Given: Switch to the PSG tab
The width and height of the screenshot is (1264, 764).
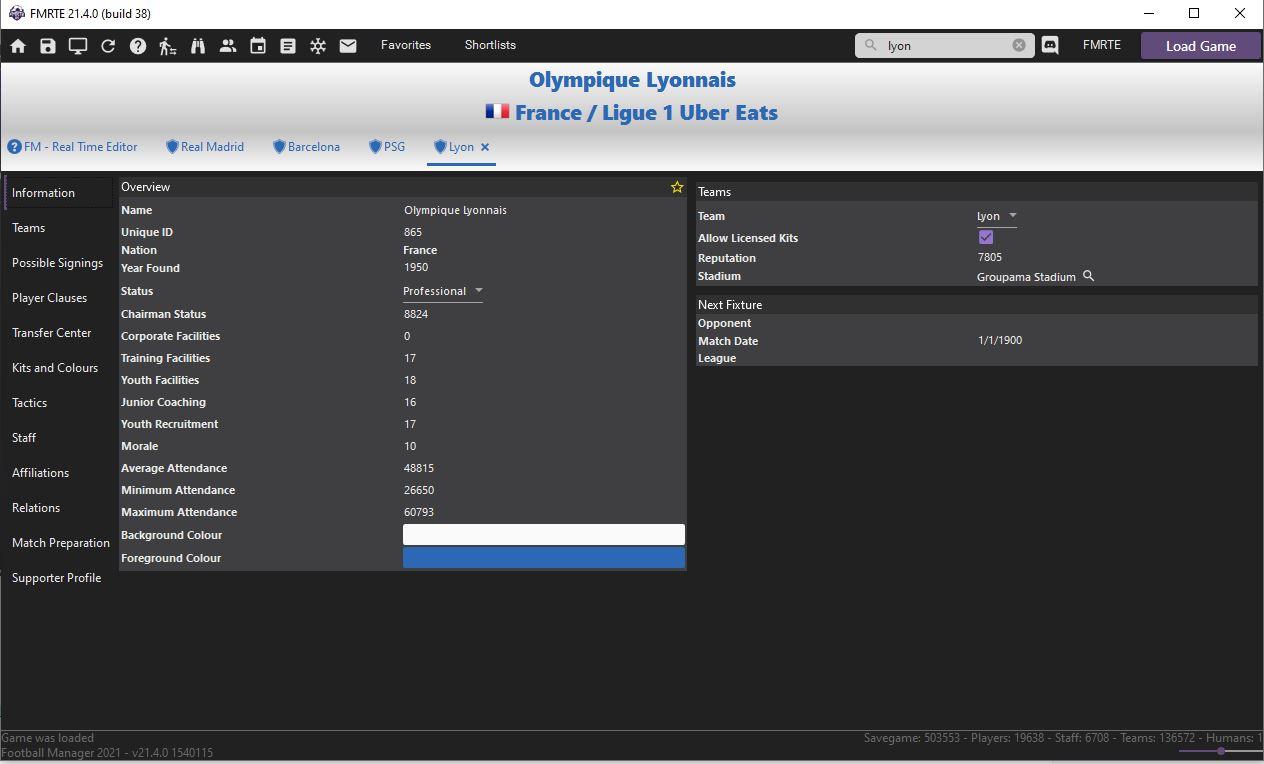Looking at the screenshot, I should [x=387, y=147].
